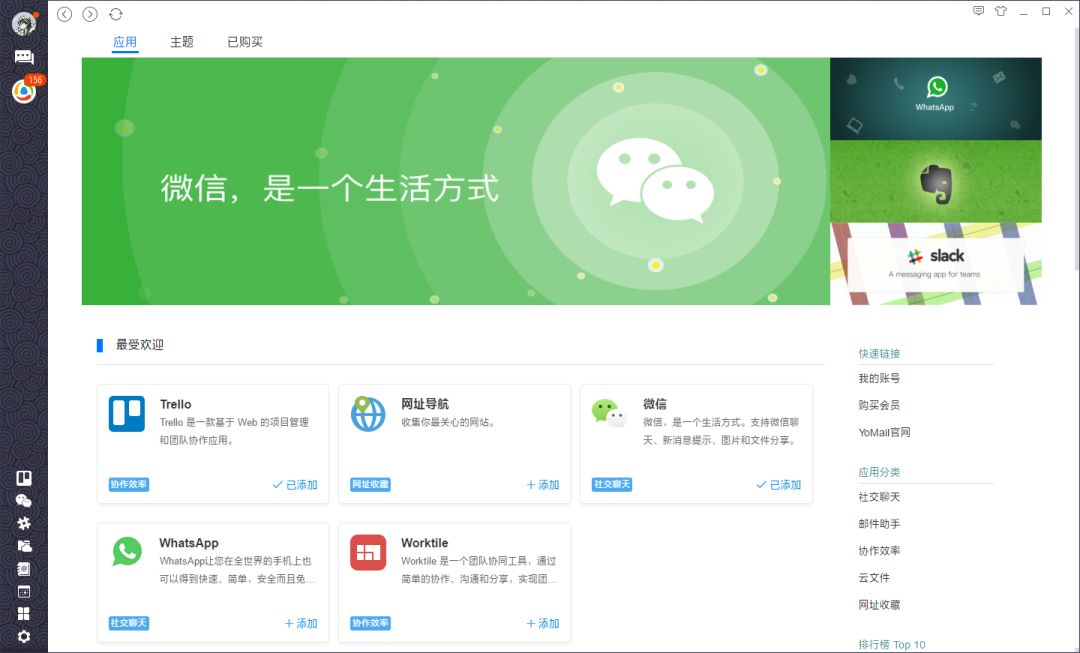
Task: Click the 网址导航 globe icon
Action: tap(368, 414)
